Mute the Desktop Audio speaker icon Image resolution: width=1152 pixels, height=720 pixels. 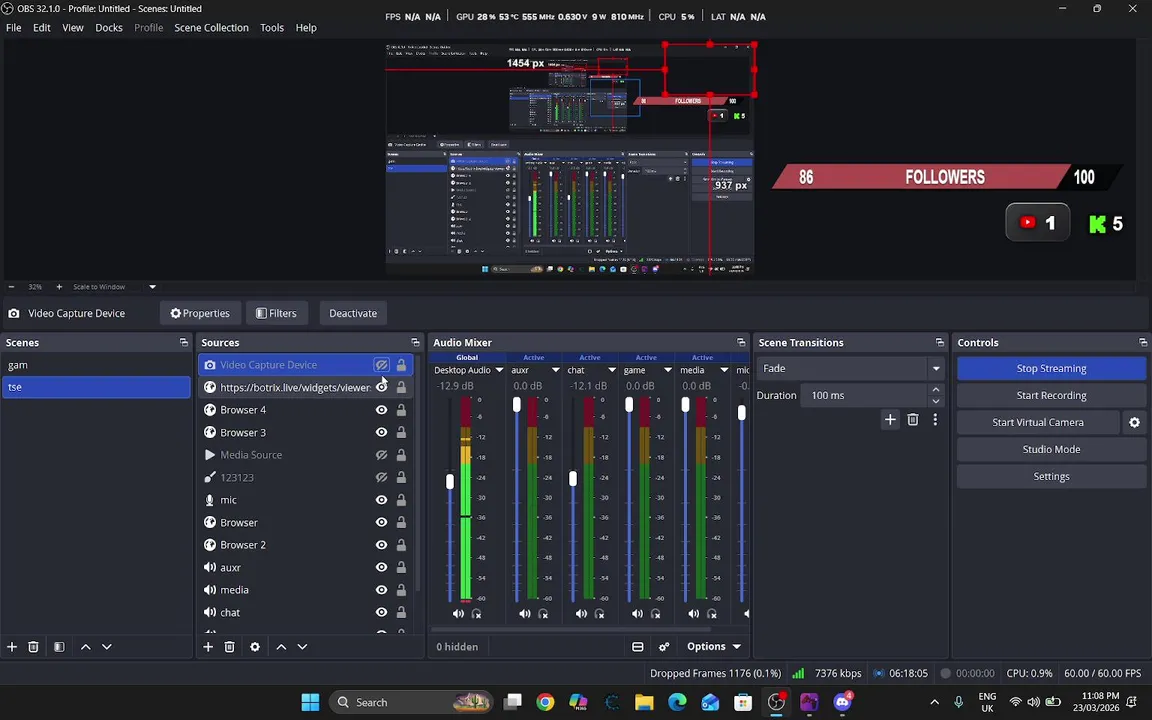pyautogui.click(x=458, y=613)
